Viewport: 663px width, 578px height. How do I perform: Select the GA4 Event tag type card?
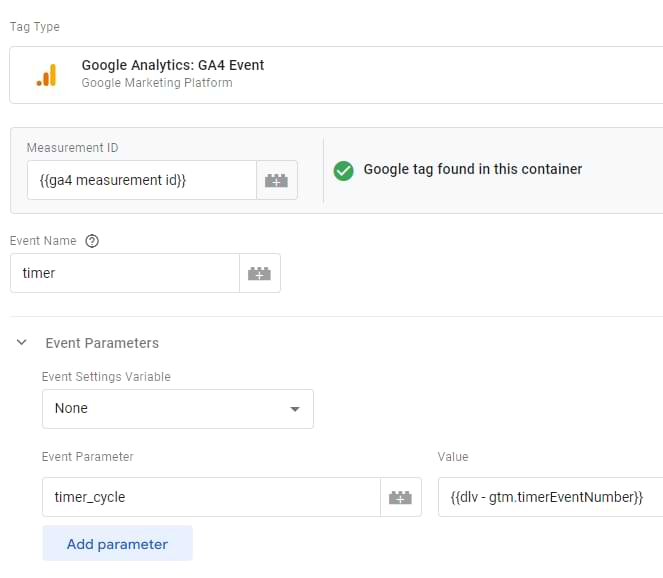coord(335,74)
